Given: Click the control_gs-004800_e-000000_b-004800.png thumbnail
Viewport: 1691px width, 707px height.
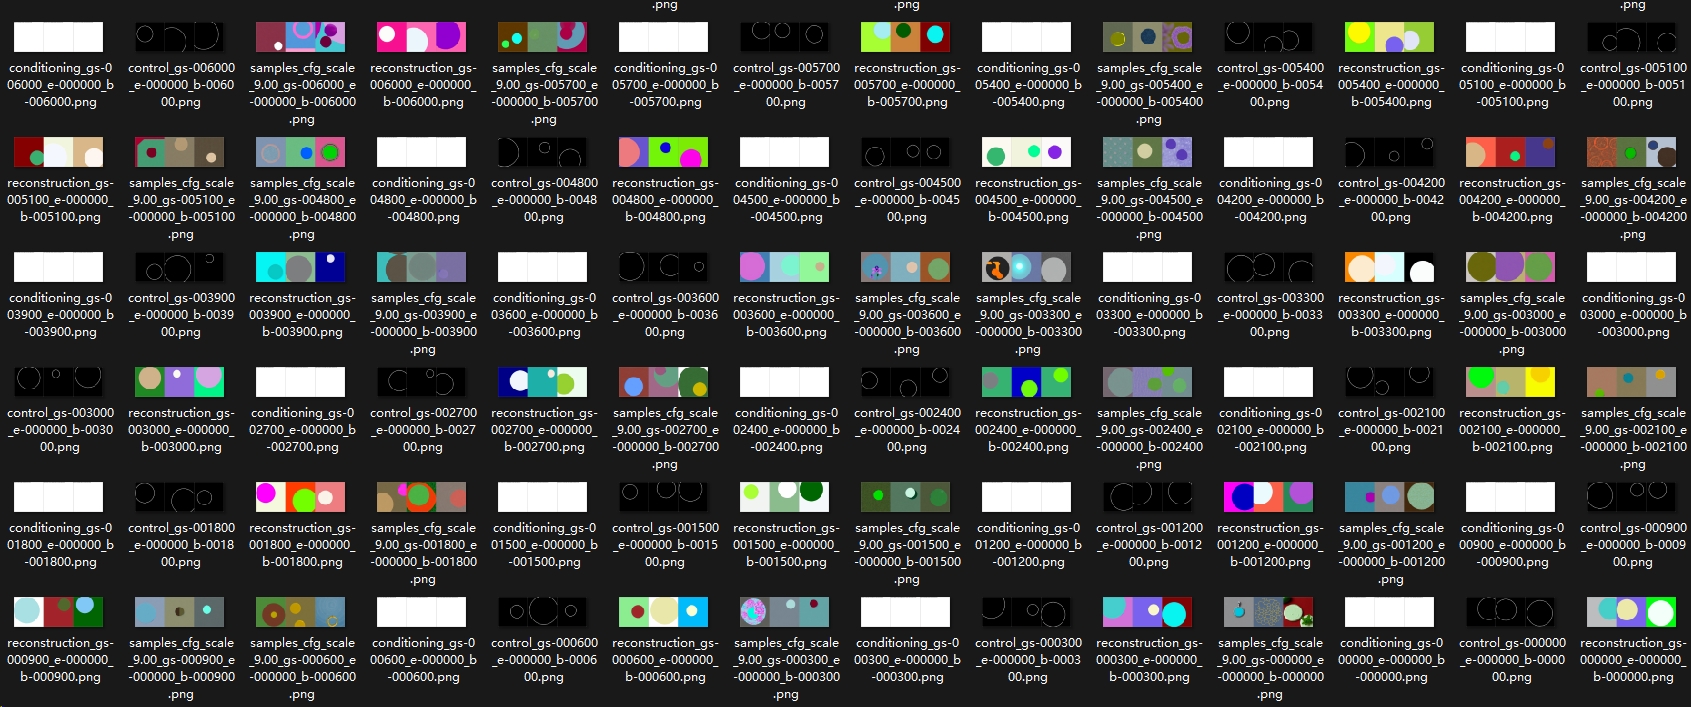Looking at the screenshot, I should pyautogui.click(x=543, y=152).
